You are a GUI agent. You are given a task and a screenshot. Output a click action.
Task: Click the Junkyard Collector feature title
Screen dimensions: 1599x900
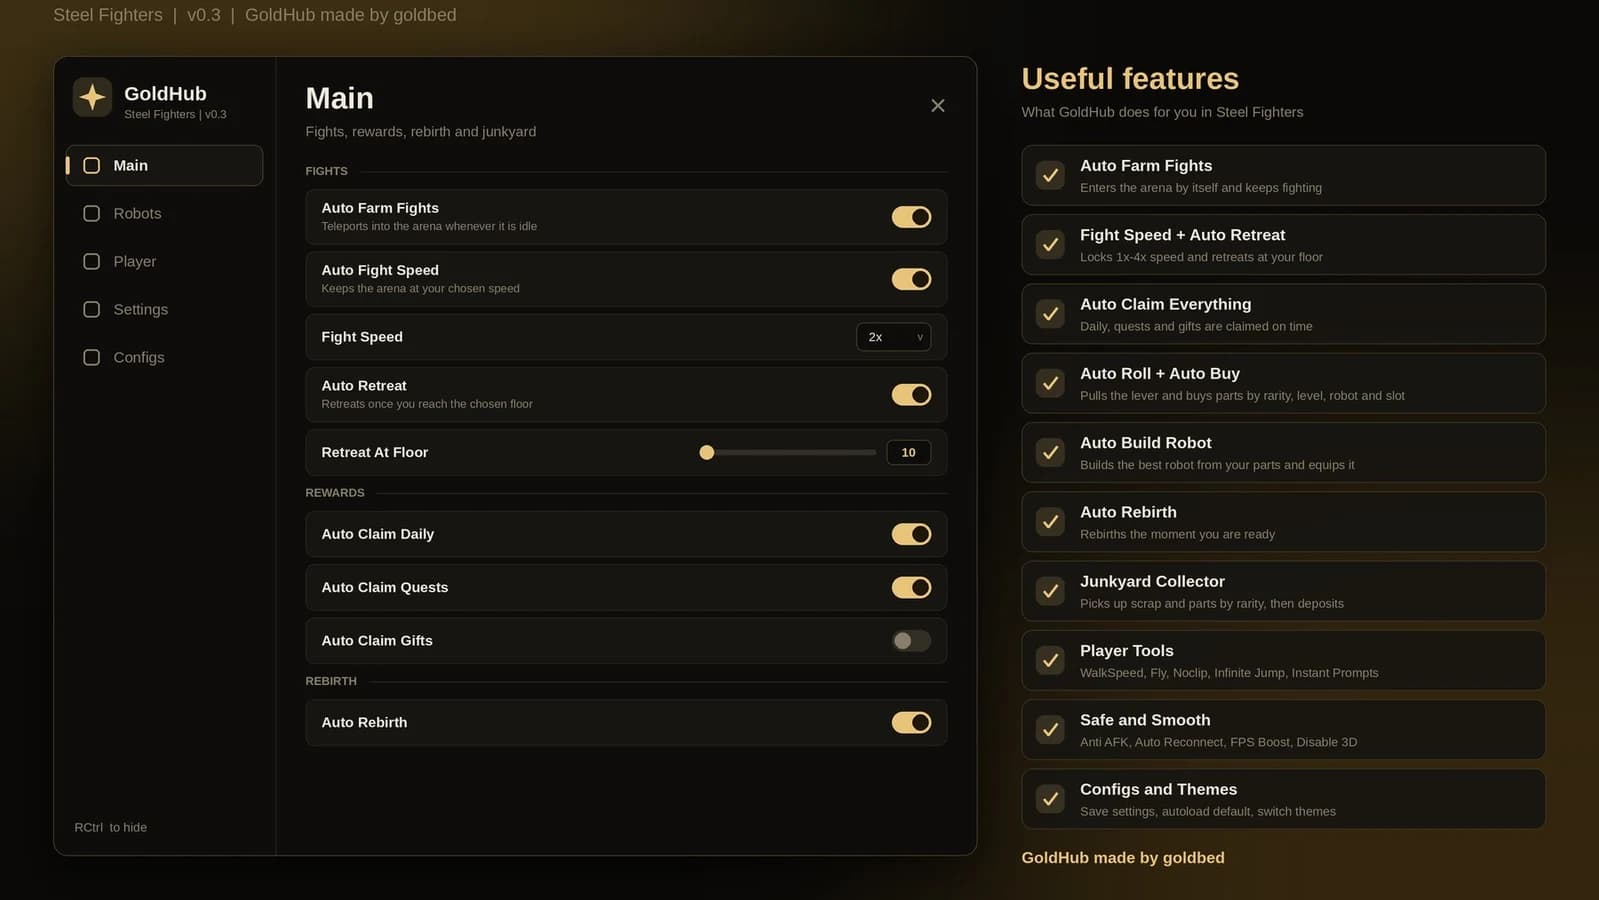[x=1152, y=581]
